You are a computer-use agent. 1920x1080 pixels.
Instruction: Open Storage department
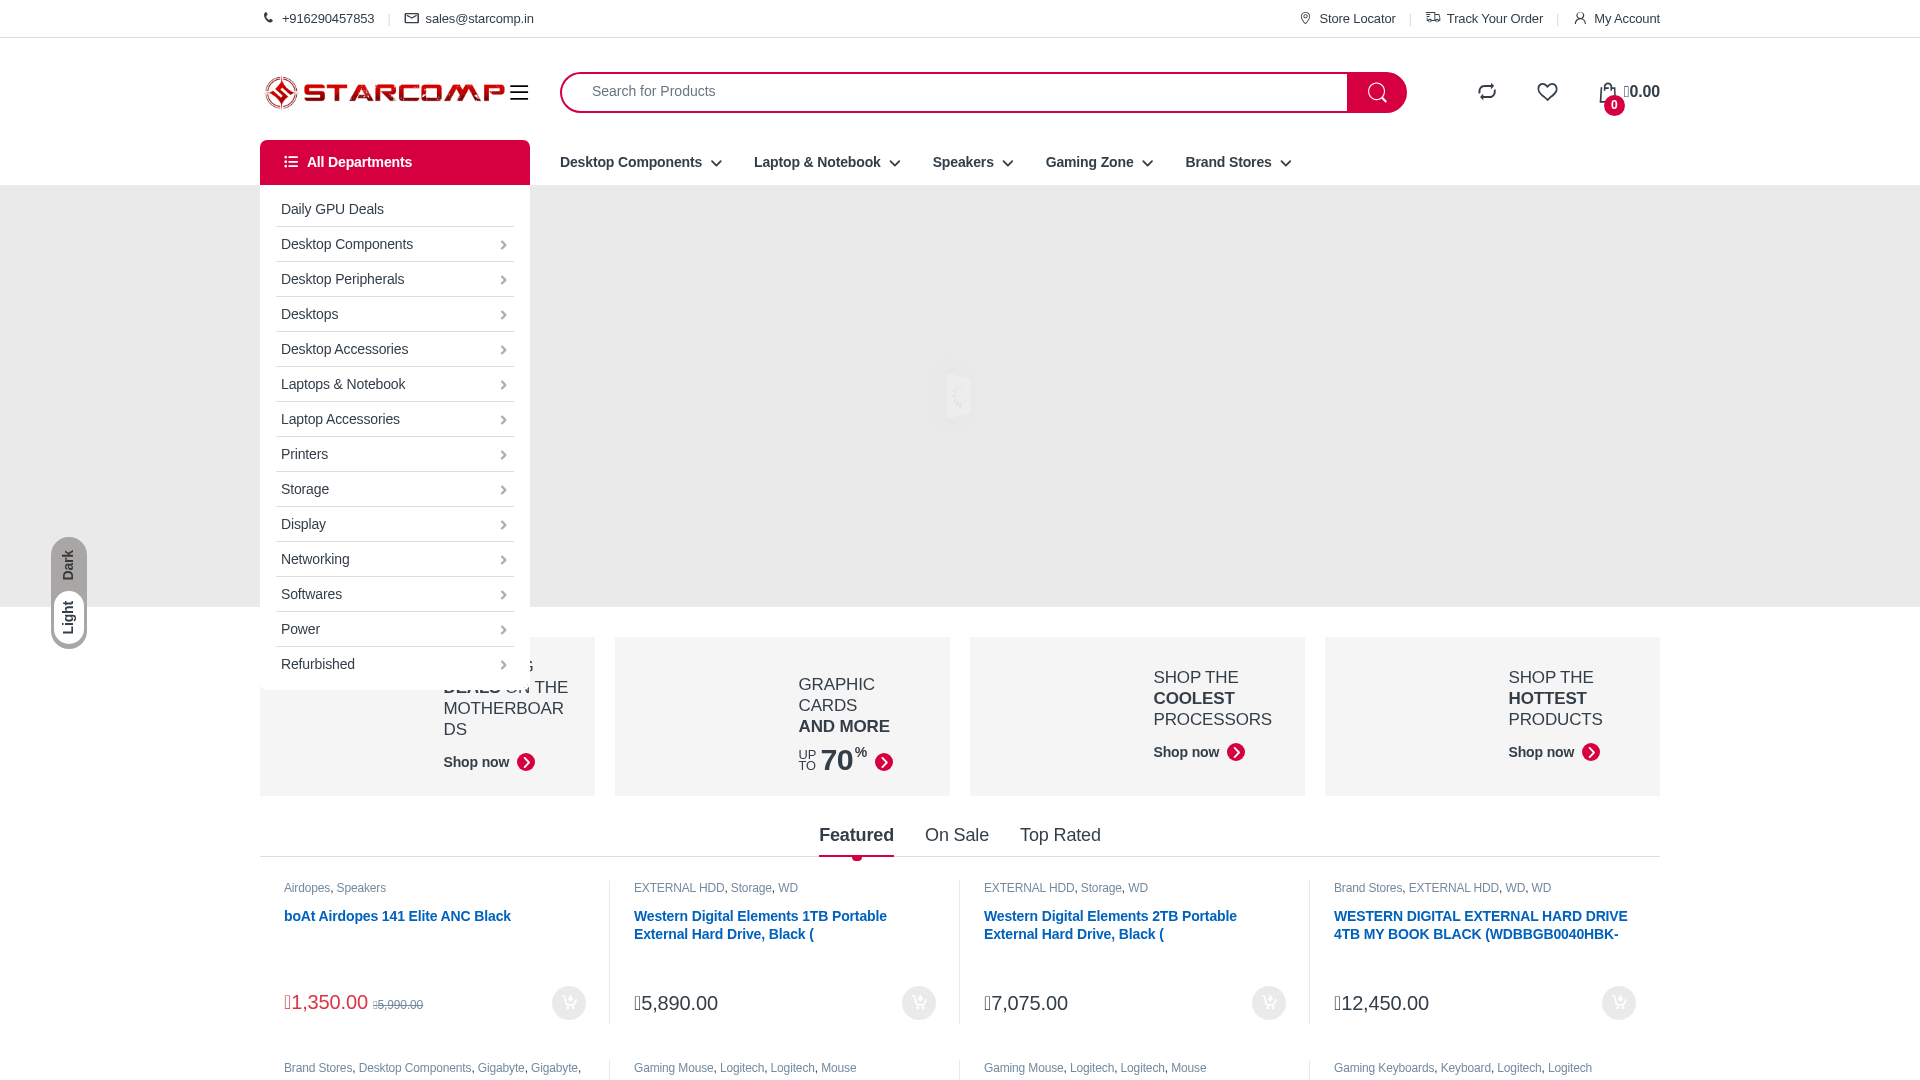click(x=395, y=489)
